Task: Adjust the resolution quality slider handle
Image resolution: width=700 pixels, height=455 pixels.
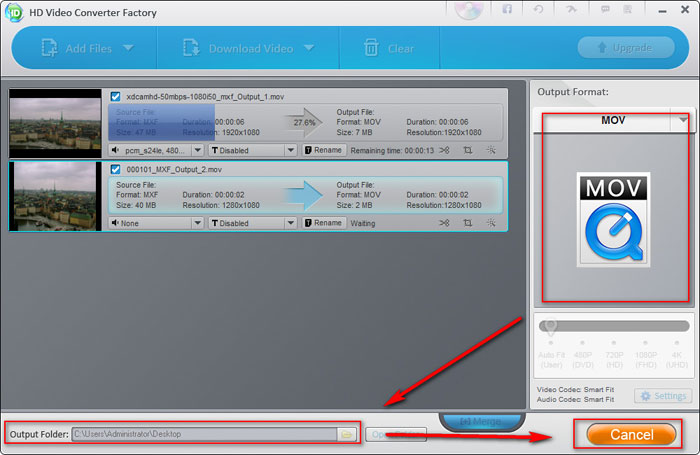Action: [x=550, y=327]
